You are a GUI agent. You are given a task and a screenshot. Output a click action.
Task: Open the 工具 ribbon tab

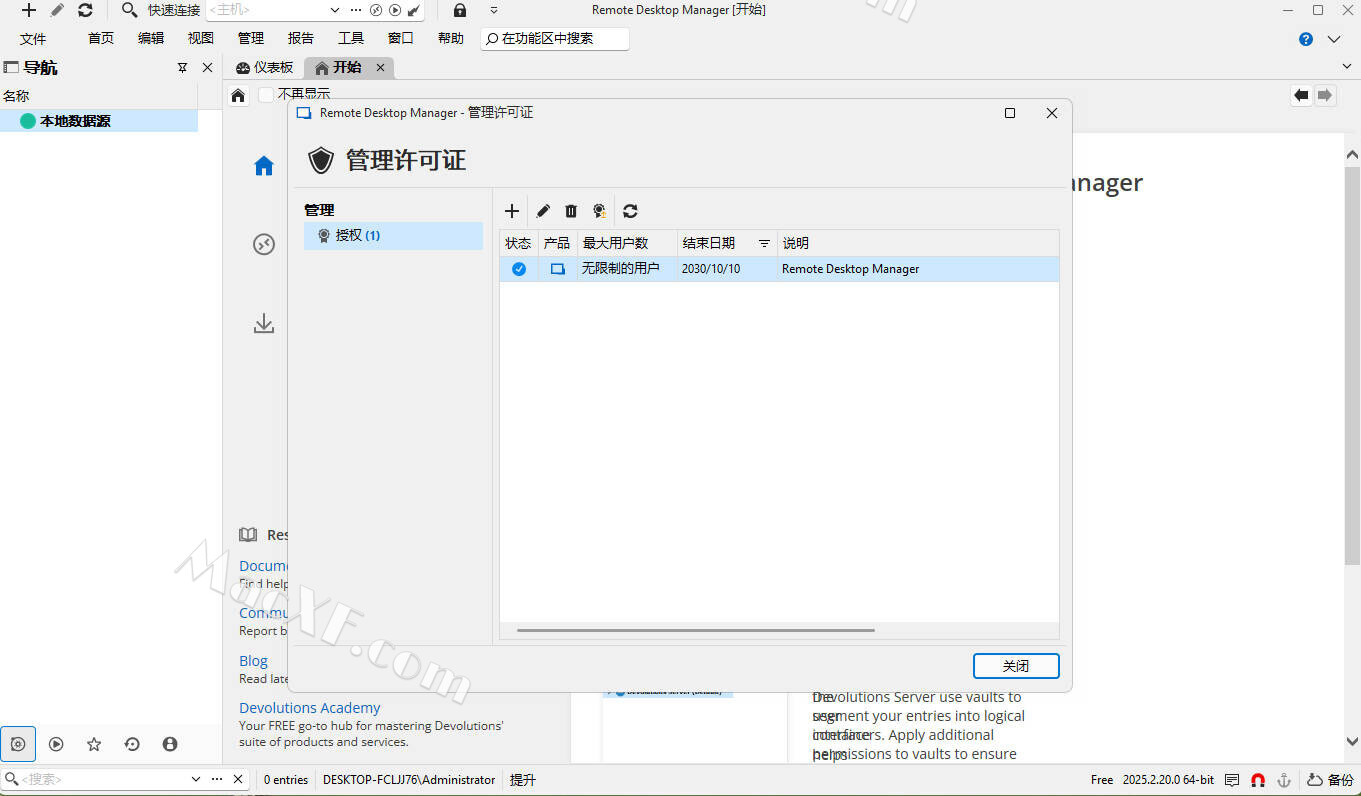click(351, 39)
